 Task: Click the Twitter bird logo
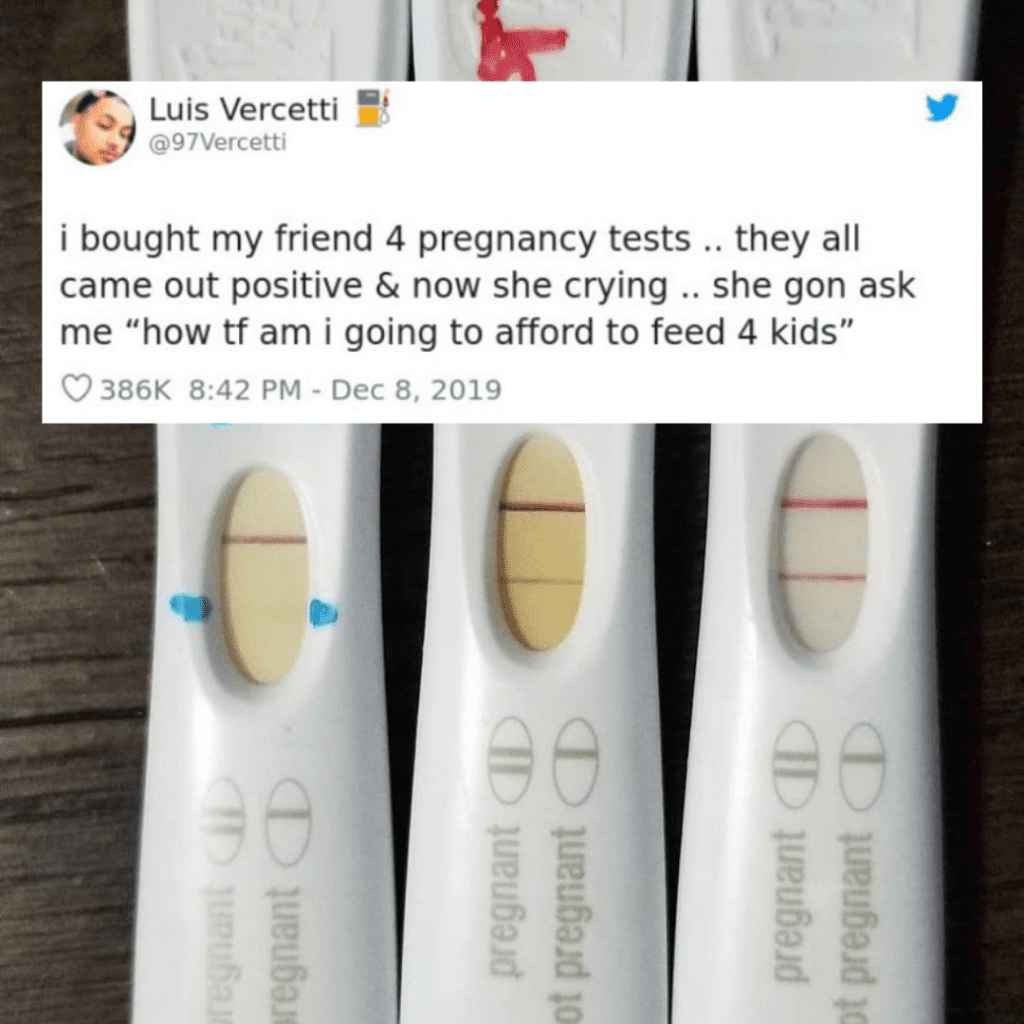[x=941, y=107]
